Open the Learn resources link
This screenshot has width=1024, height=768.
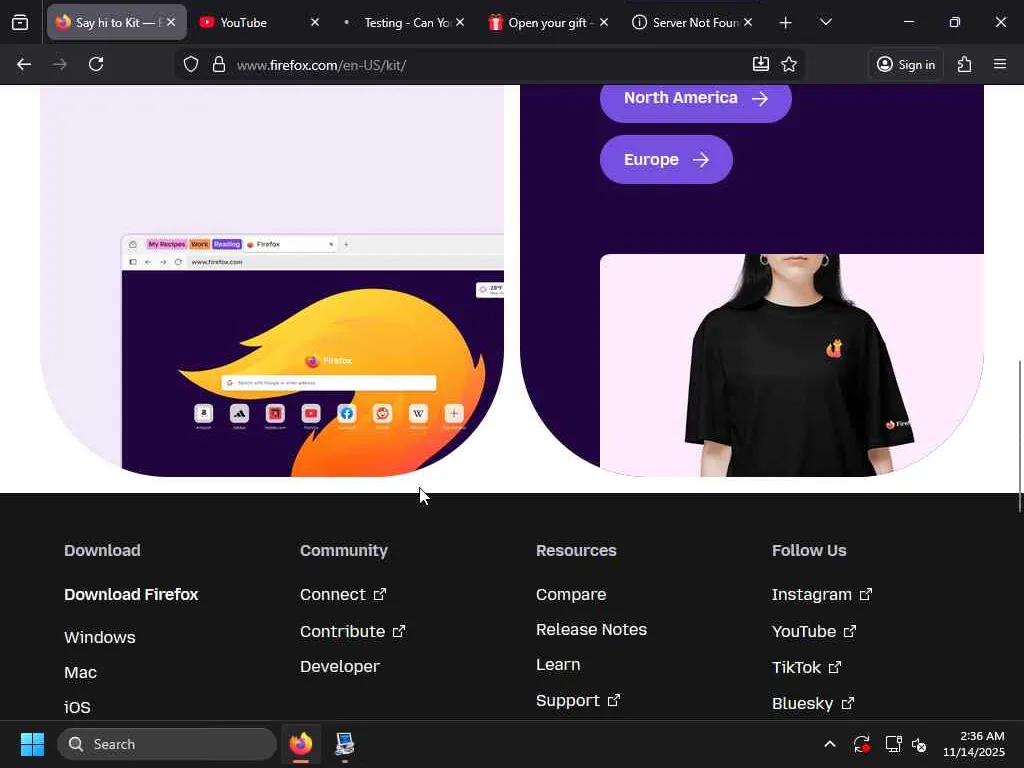pyautogui.click(x=558, y=665)
